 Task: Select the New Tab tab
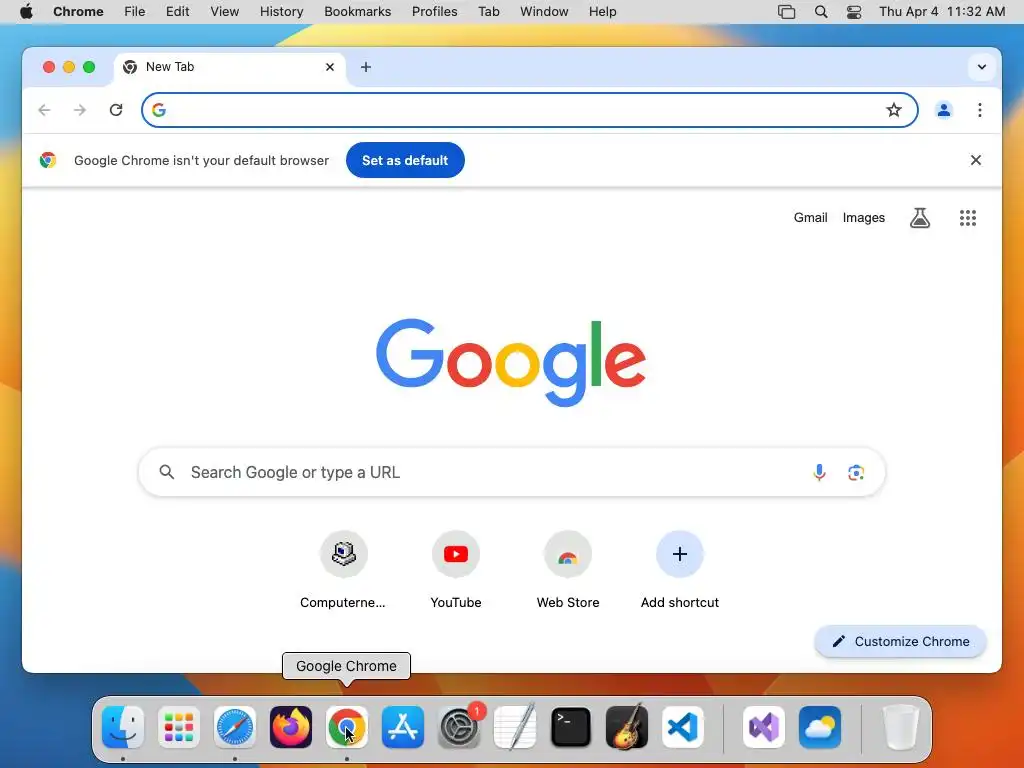(229, 67)
